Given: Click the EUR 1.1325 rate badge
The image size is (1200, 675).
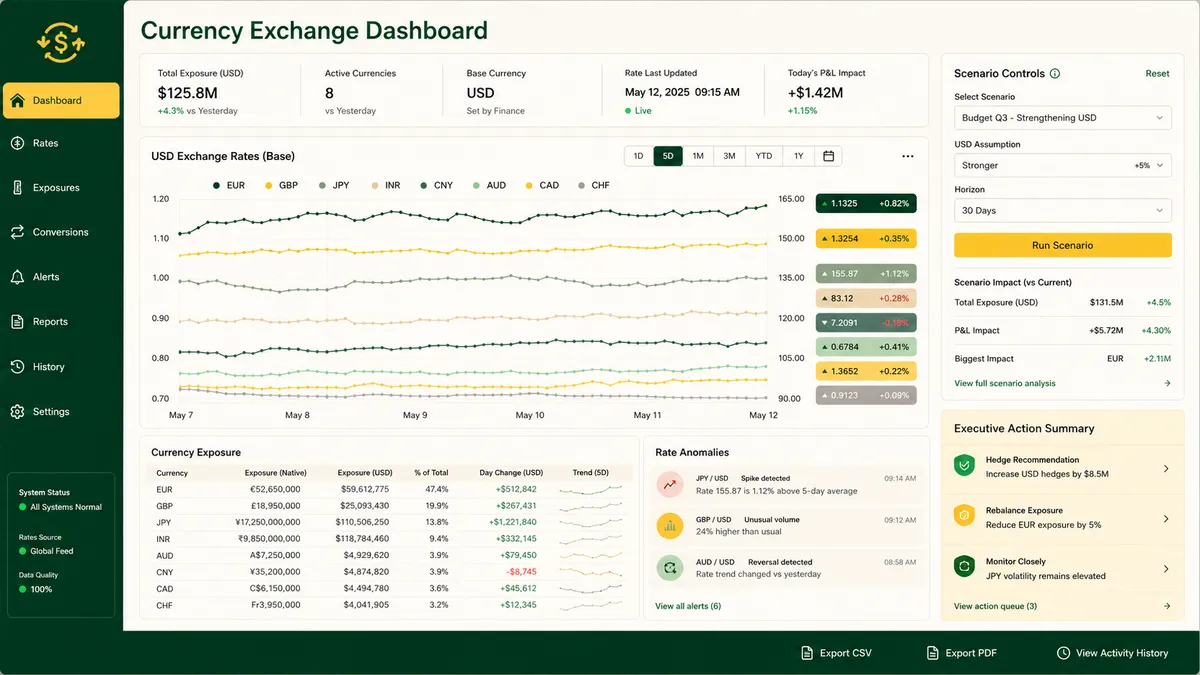Looking at the screenshot, I should (x=866, y=204).
